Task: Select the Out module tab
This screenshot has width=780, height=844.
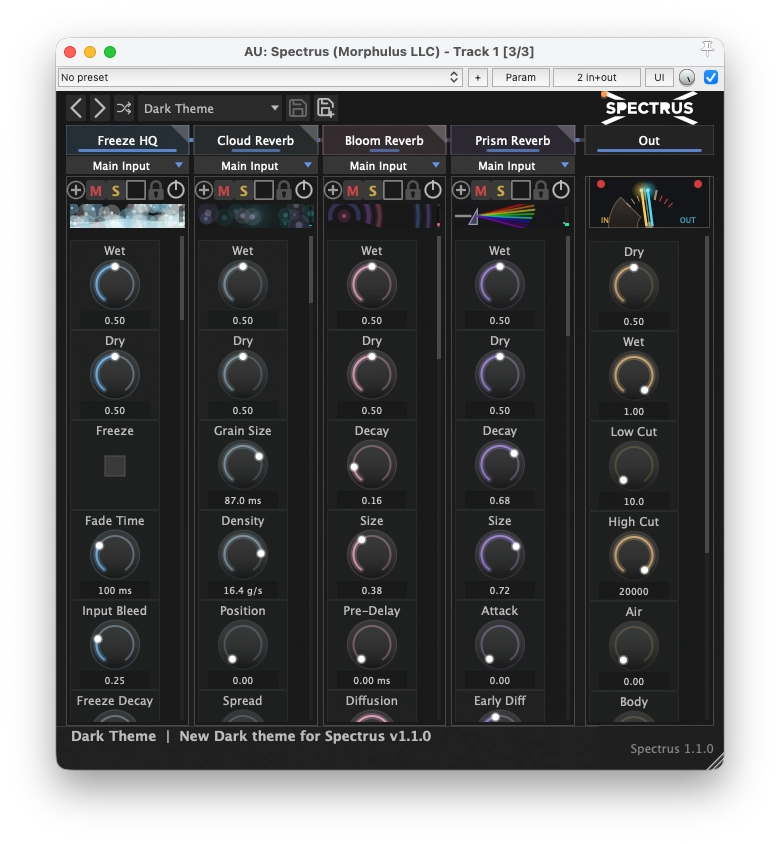Action: [649, 140]
